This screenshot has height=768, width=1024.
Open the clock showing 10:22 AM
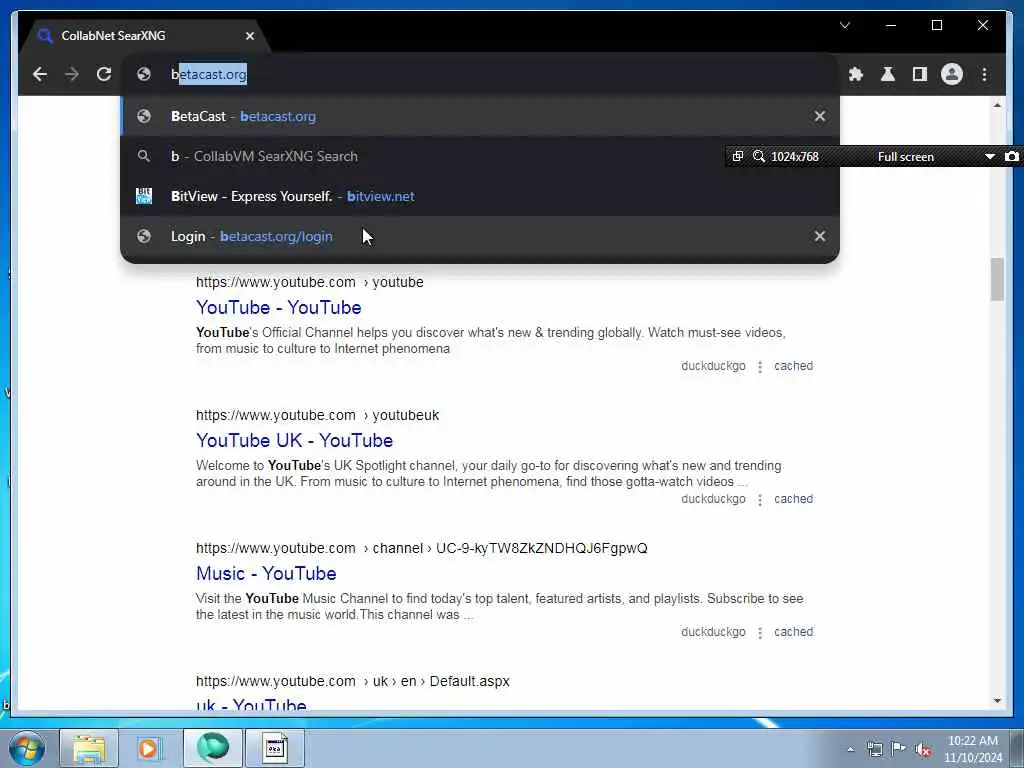pyautogui.click(x=973, y=749)
